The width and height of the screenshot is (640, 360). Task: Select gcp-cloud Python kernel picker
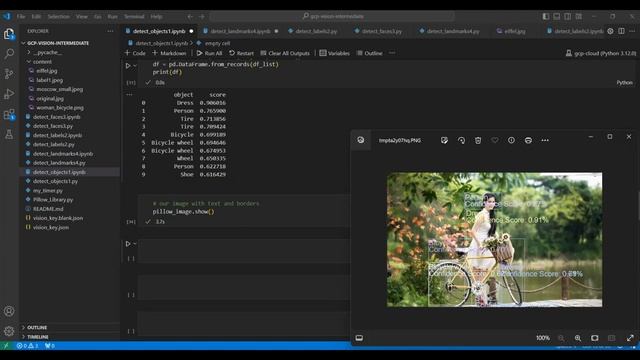click(x=600, y=53)
